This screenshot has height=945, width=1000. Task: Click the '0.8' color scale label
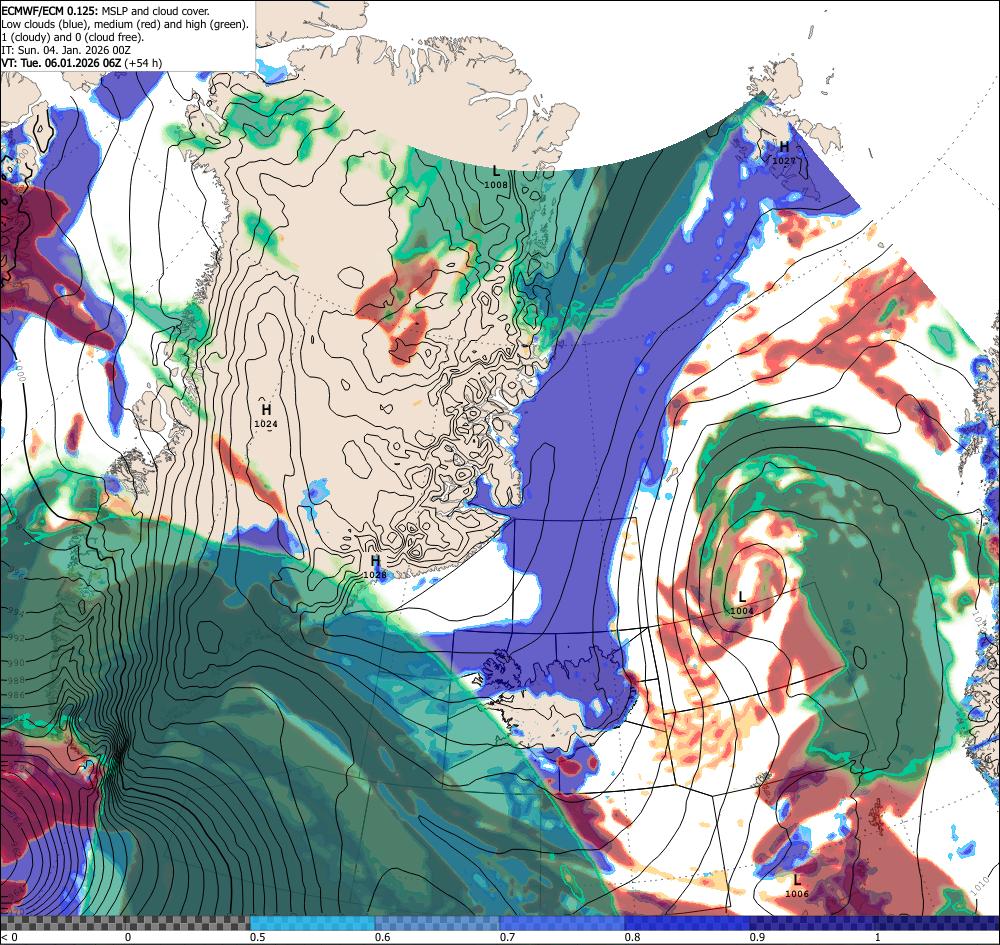[x=632, y=937]
